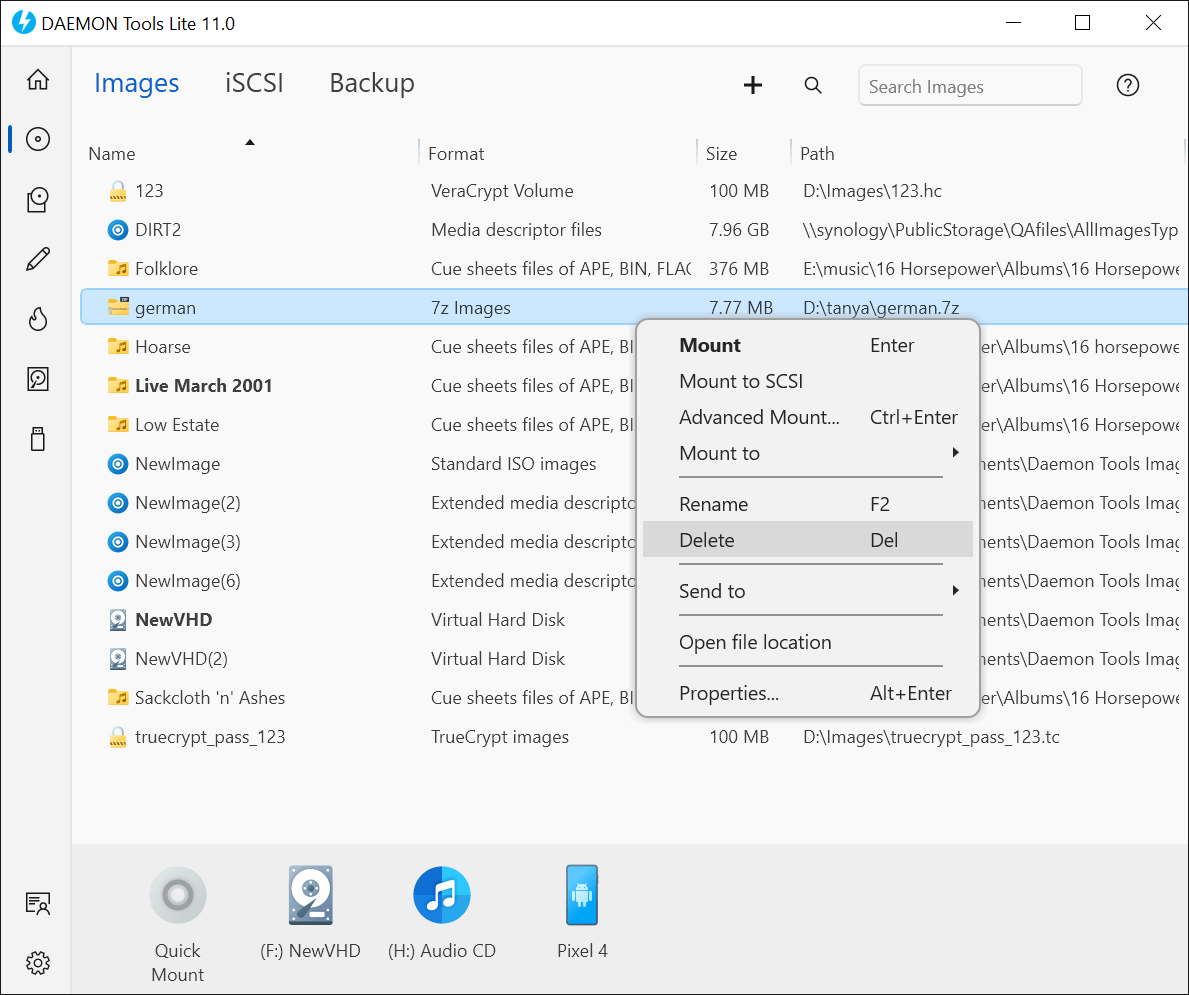Viewport: 1189px width, 995px height.
Task: Open the disc burning flame icon
Action: pyautogui.click(x=37, y=319)
